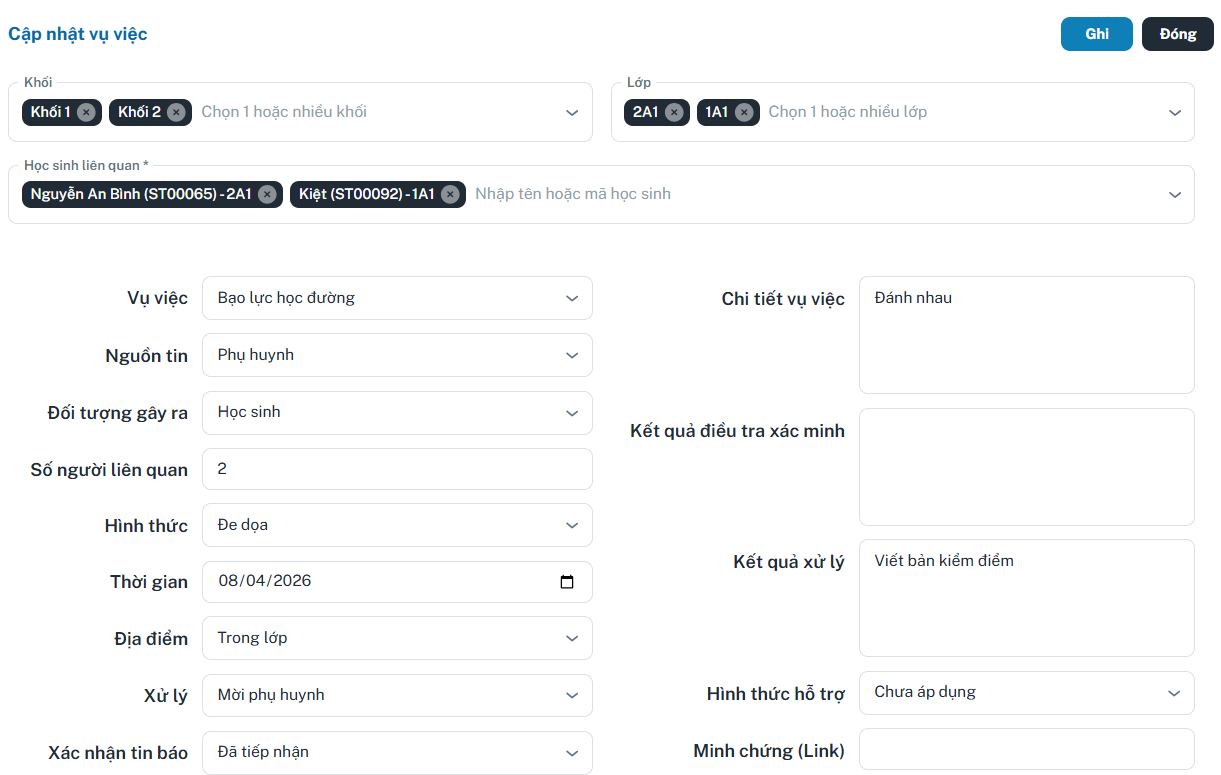Click the Nhập tên hoặc mã học sinh input

point(573,194)
